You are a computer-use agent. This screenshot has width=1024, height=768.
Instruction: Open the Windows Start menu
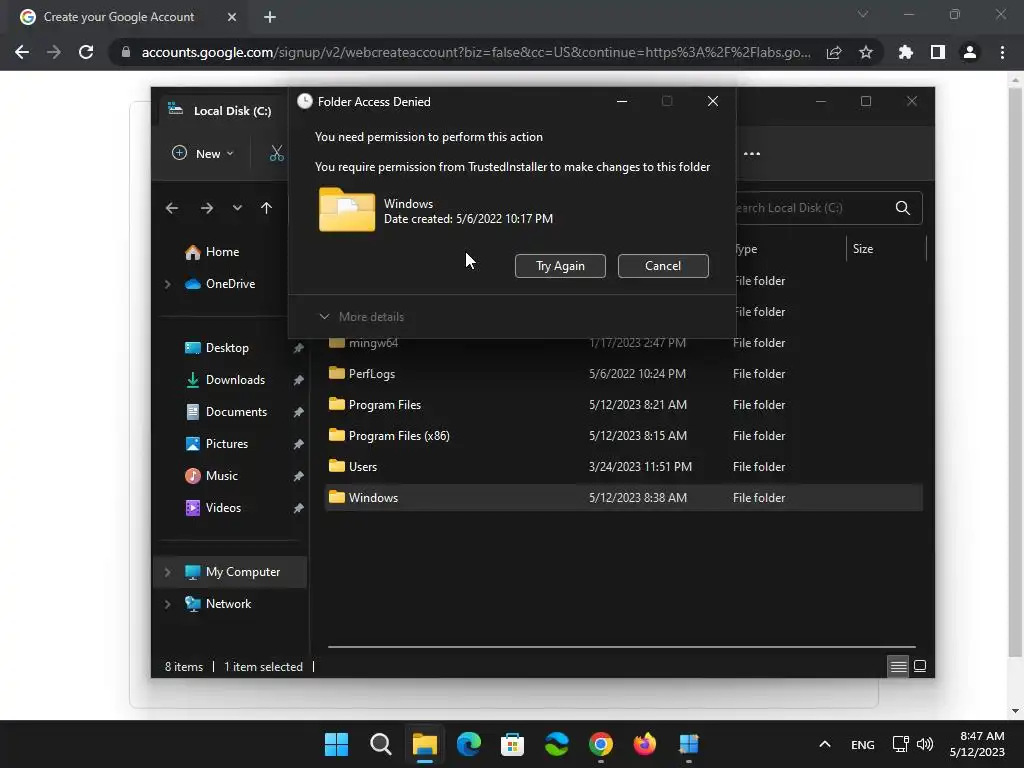336,744
